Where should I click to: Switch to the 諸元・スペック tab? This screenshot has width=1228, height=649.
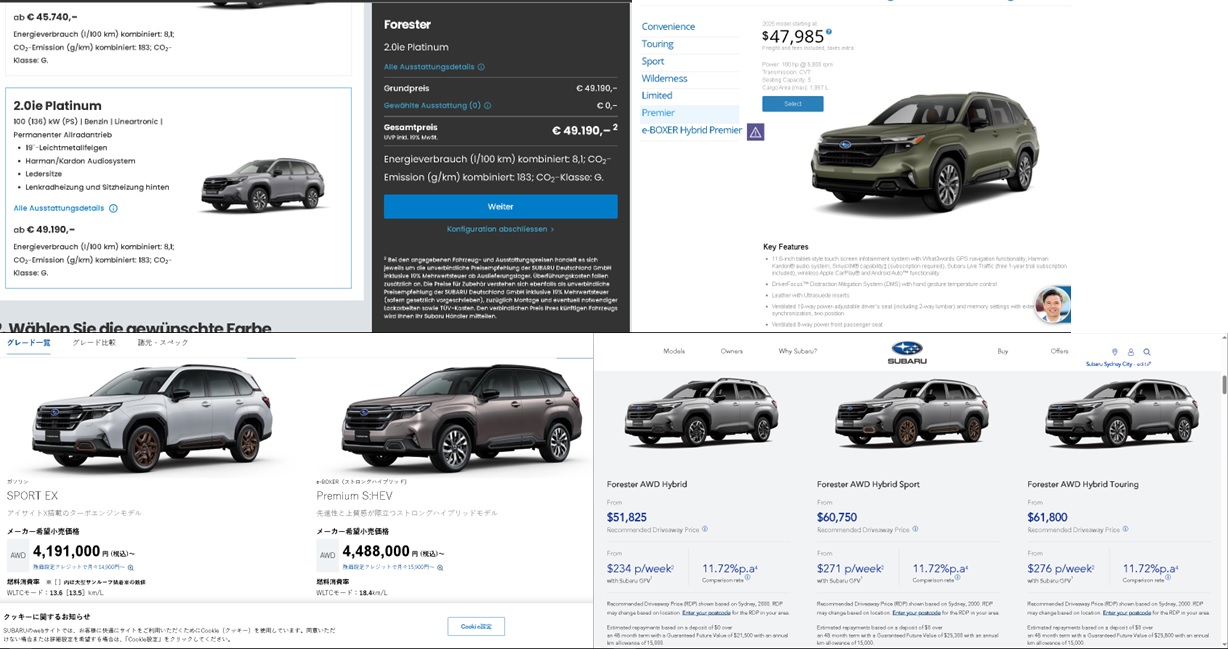[x=163, y=342]
